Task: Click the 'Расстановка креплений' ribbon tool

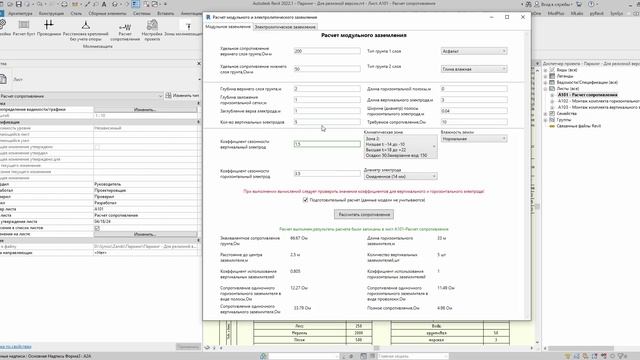Action: pos(86,31)
